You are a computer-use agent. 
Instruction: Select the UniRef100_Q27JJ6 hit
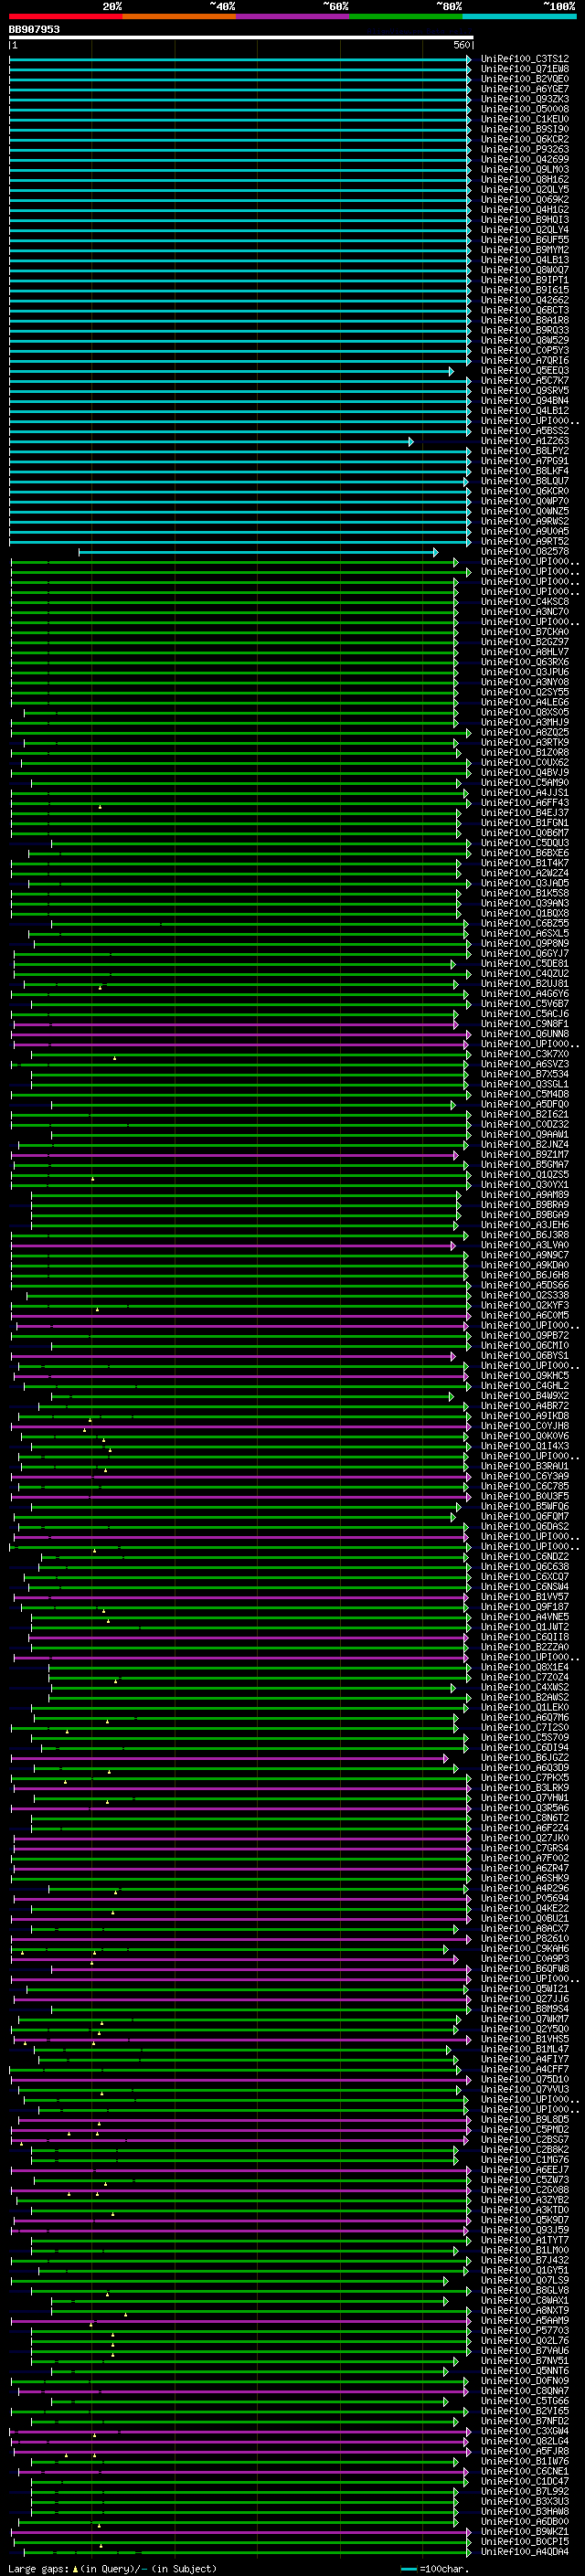pyautogui.click(x=525, y=1999)
